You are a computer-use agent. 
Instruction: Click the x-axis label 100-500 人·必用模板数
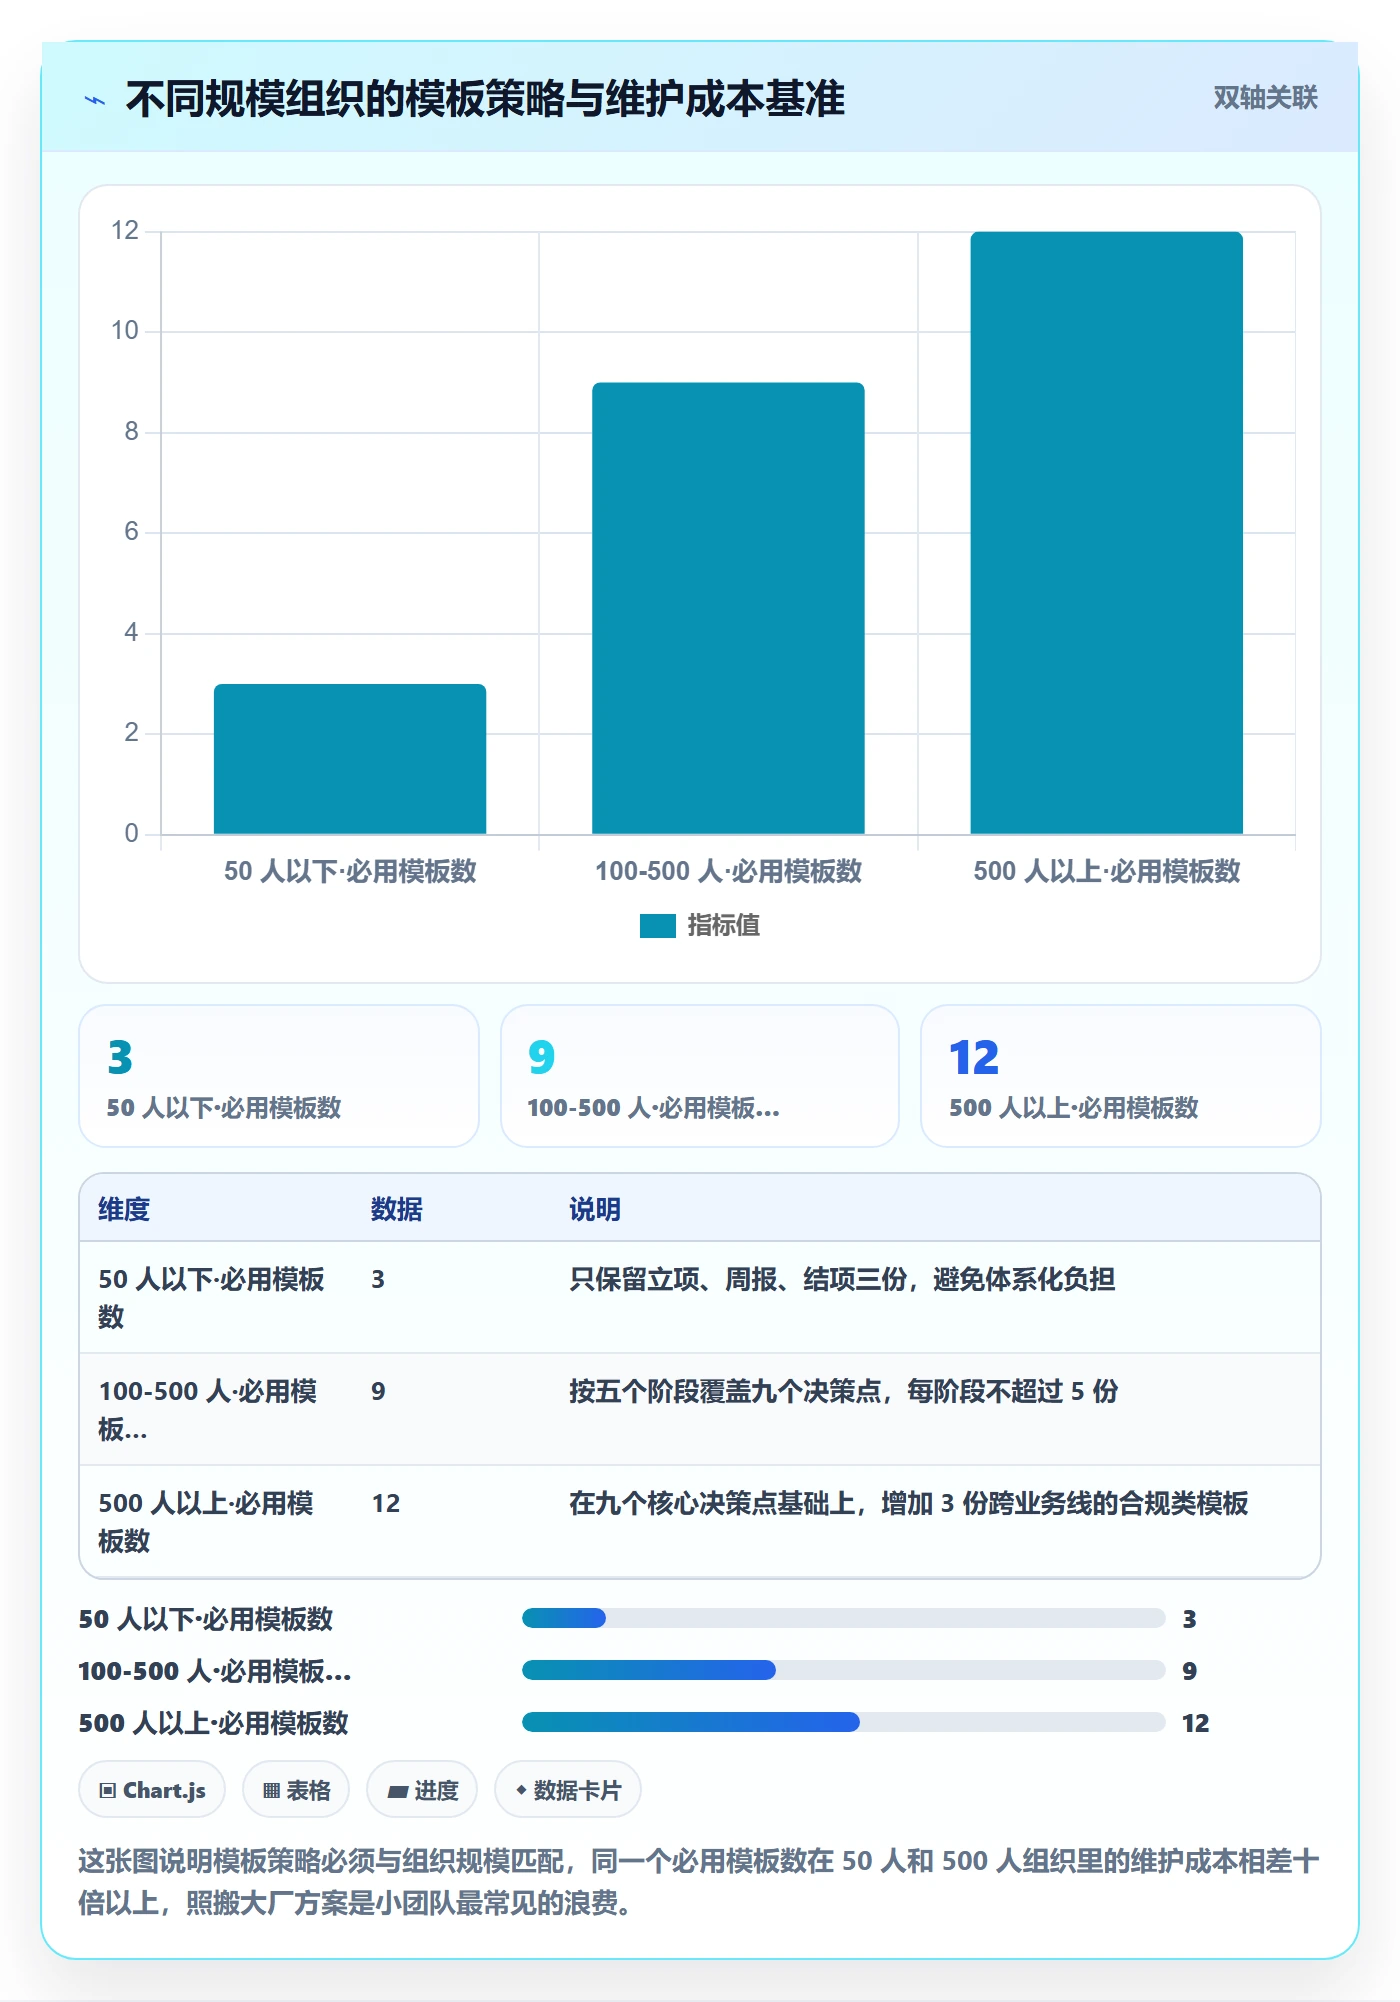point(728,871)
